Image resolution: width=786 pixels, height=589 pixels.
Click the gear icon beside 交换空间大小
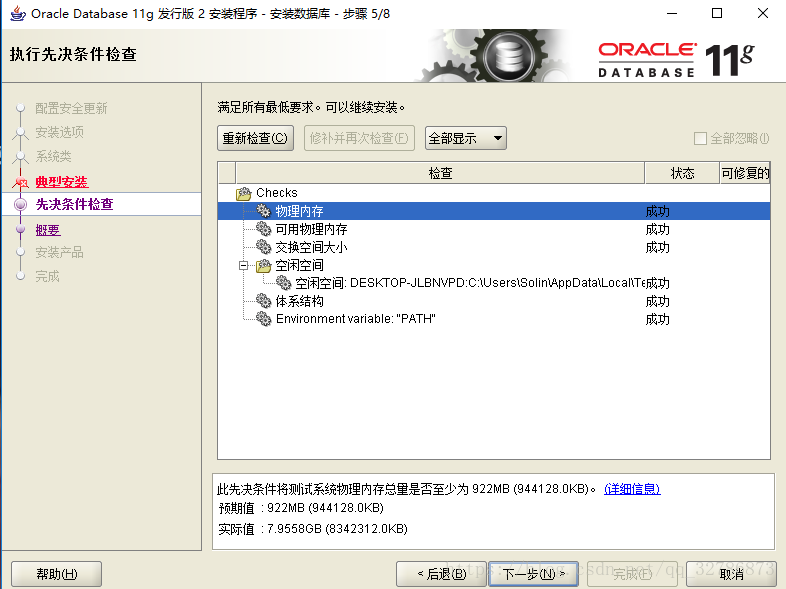[x=264, y=247]
